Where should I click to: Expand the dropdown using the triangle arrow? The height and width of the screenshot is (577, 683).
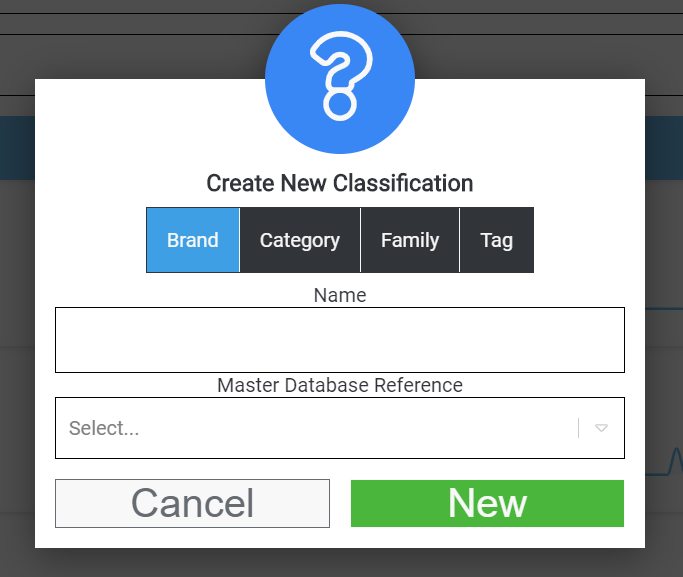[x=601, y=428]
